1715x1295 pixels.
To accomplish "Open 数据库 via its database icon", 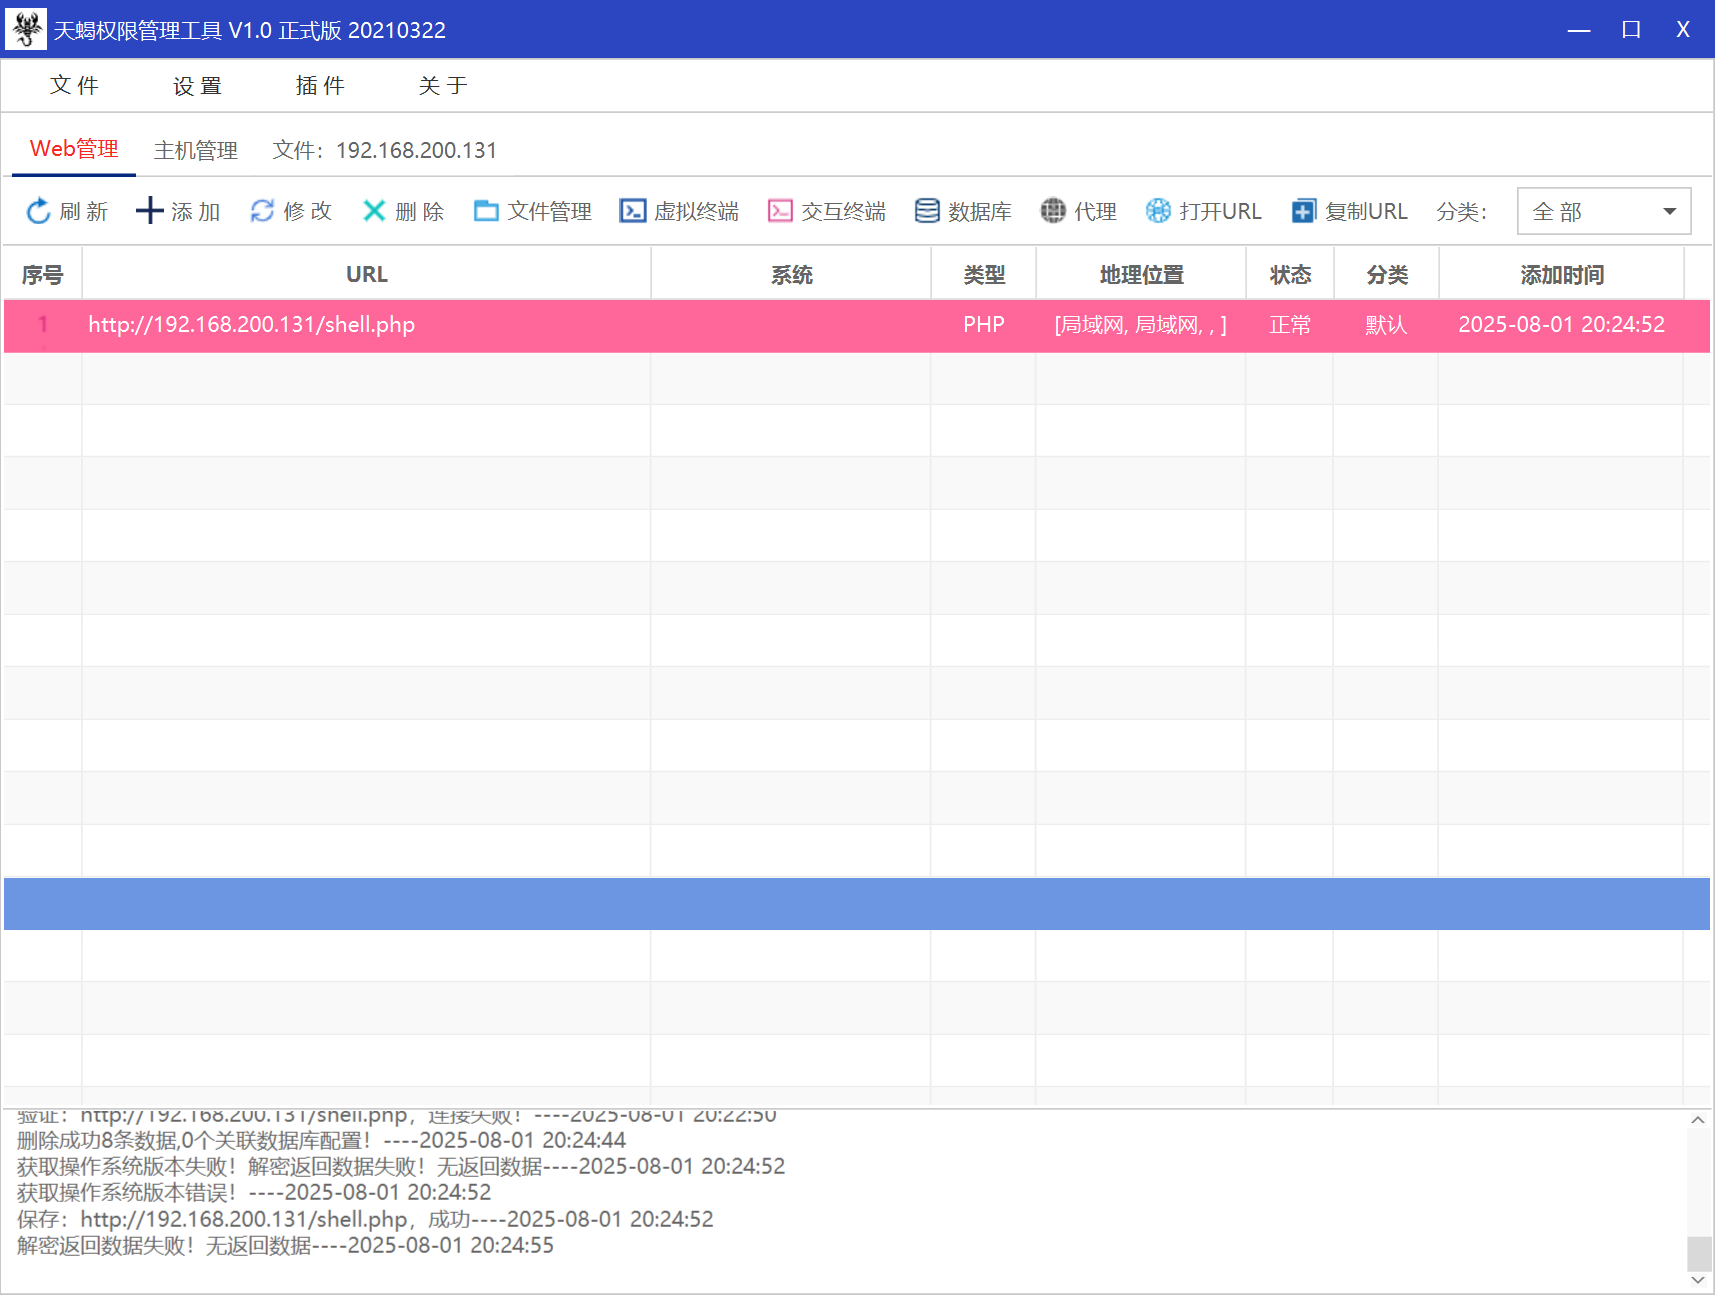I will point(927,211).
